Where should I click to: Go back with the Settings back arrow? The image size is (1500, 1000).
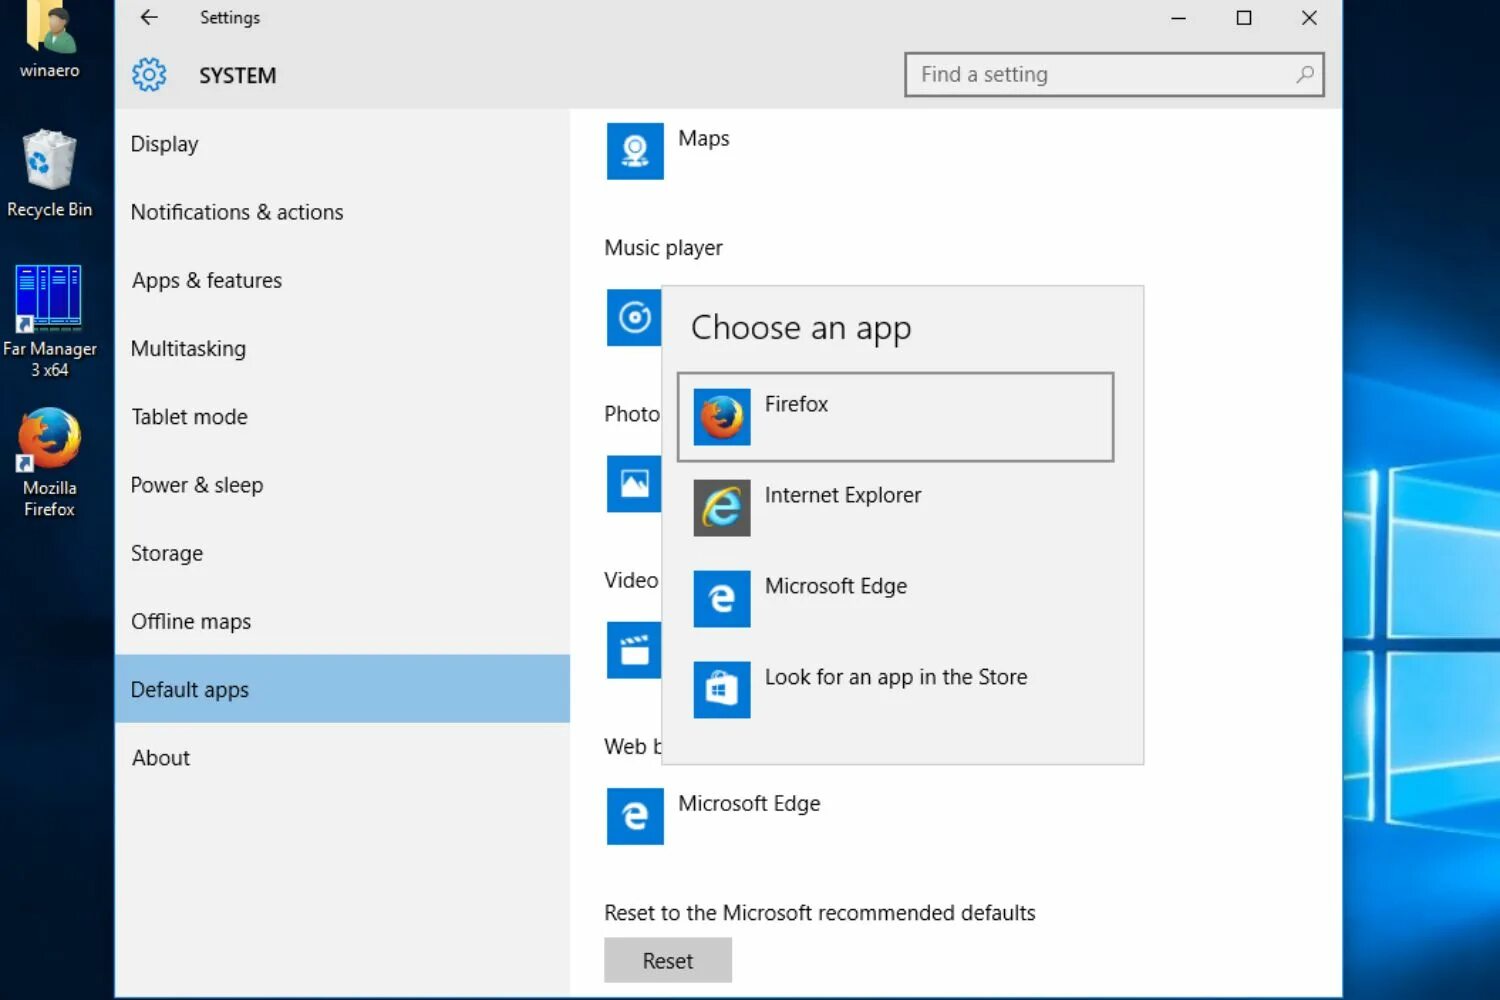coord(149,17)
